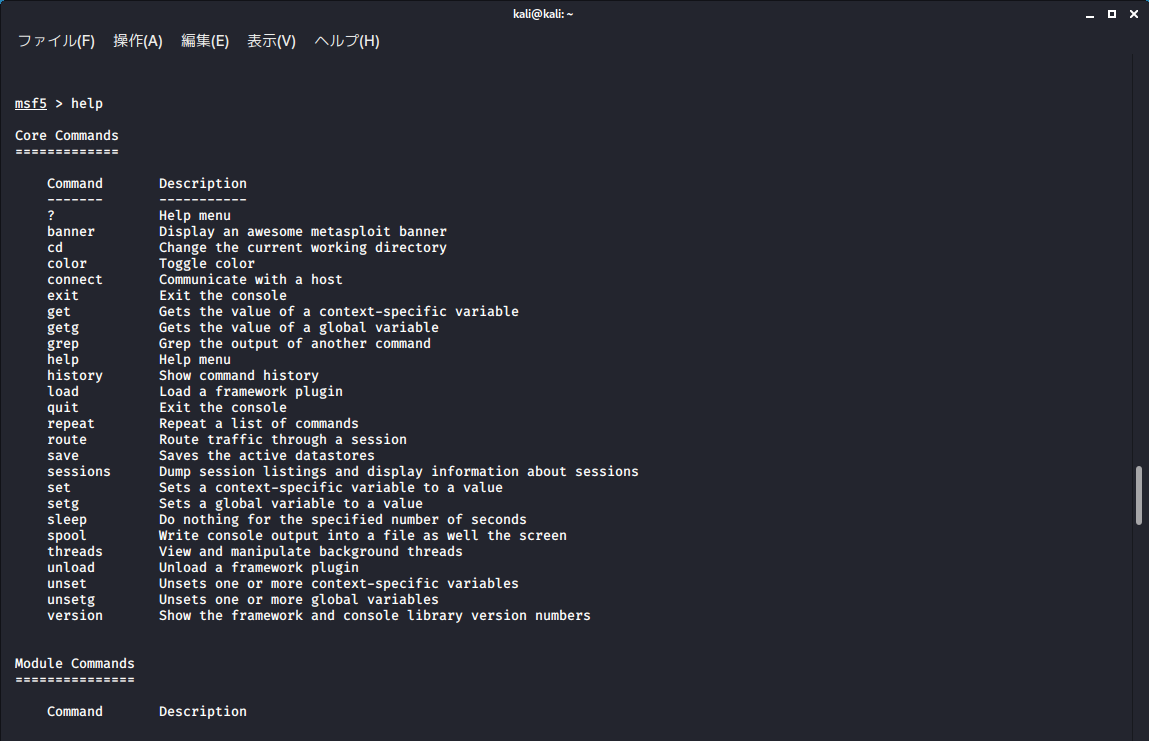This screenshot has height=741, width=1149.
Task: Open the 編集(E) menu
Action: (x=205, y=41)
